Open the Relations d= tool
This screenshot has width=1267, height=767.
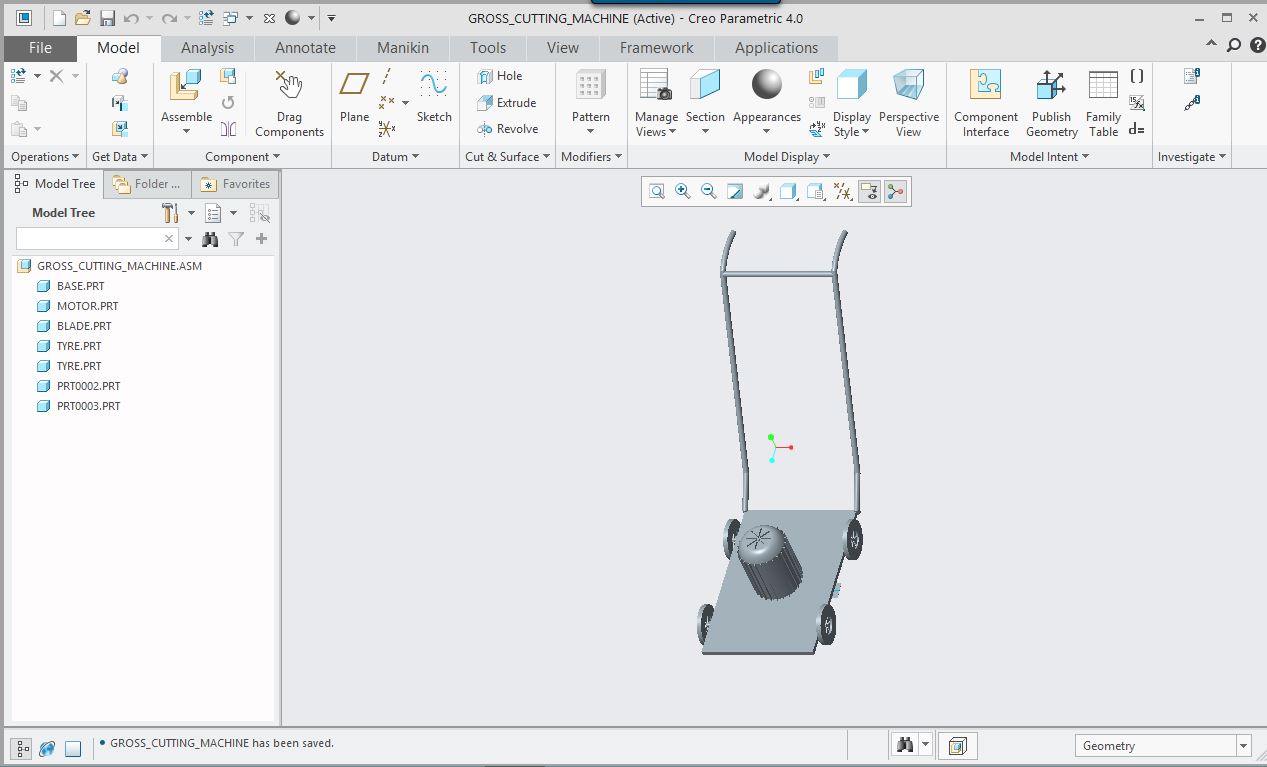coord(1137,129)
